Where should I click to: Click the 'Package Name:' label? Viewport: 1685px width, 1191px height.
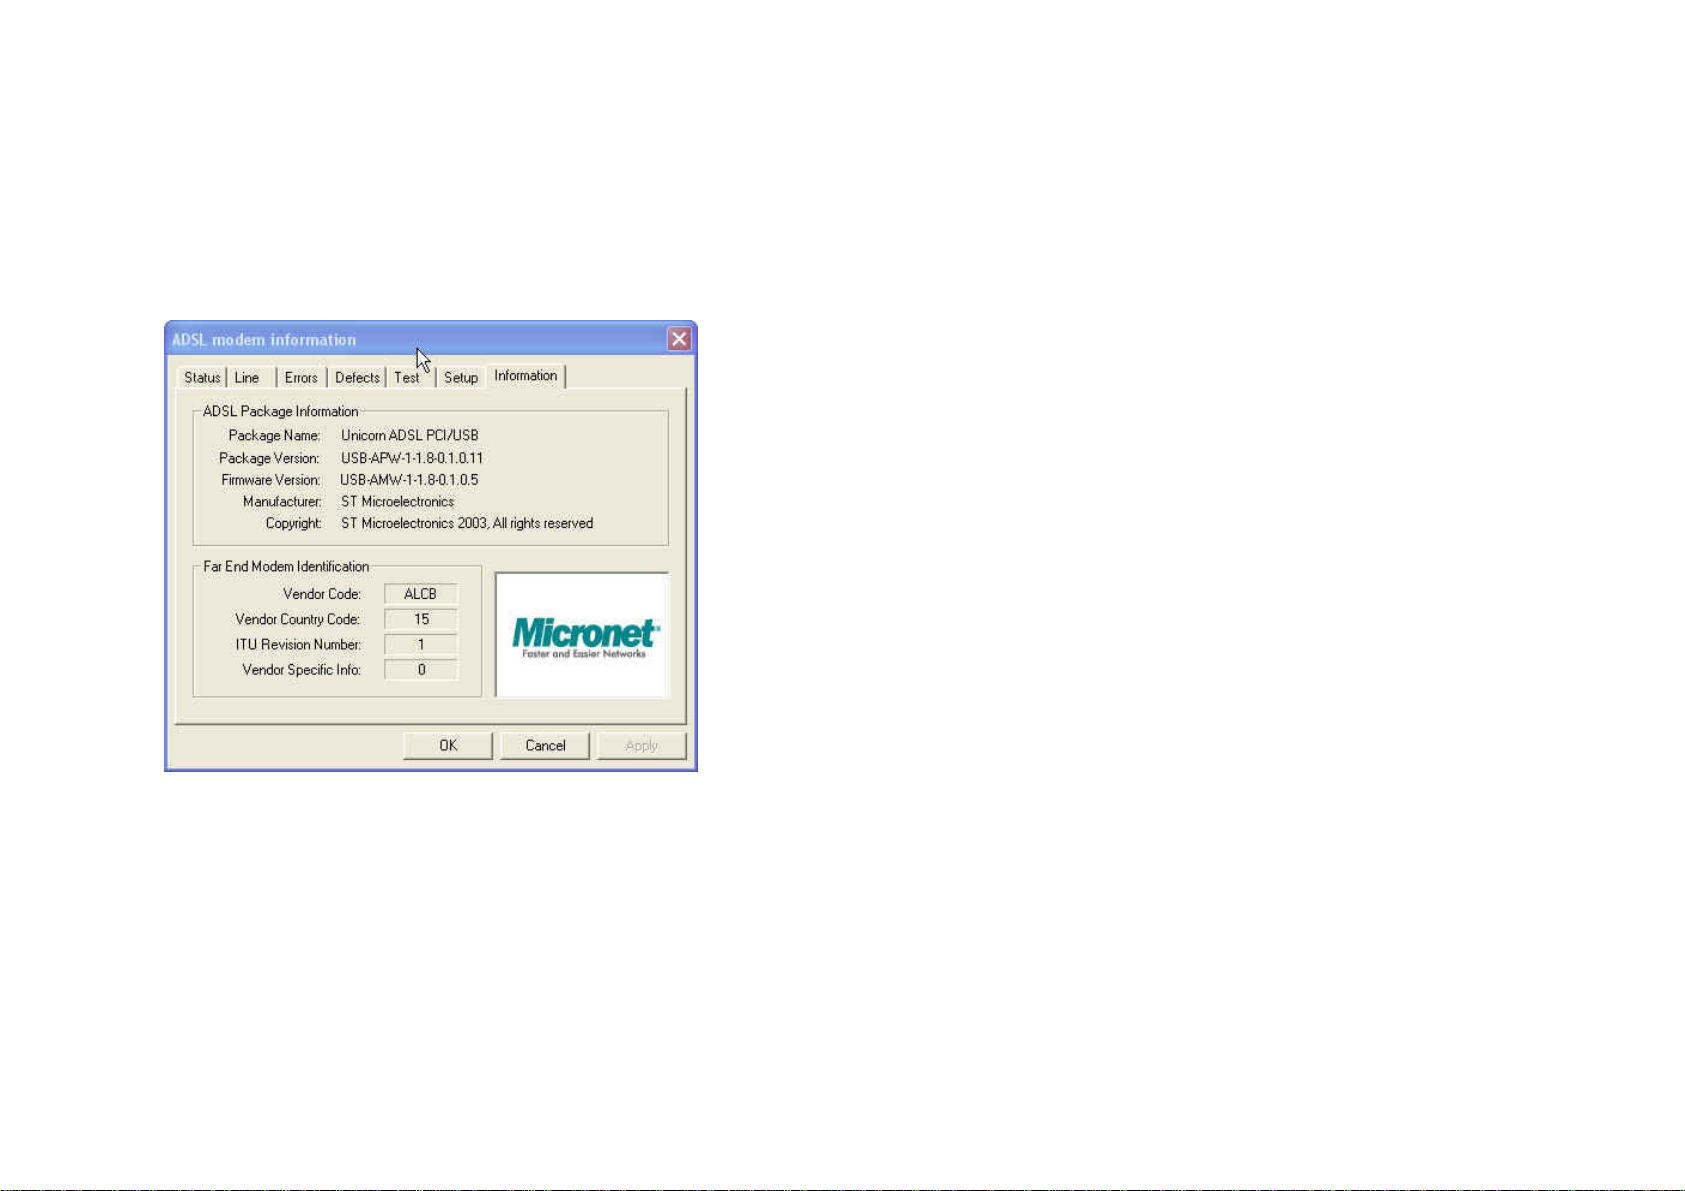coord(274,436)
